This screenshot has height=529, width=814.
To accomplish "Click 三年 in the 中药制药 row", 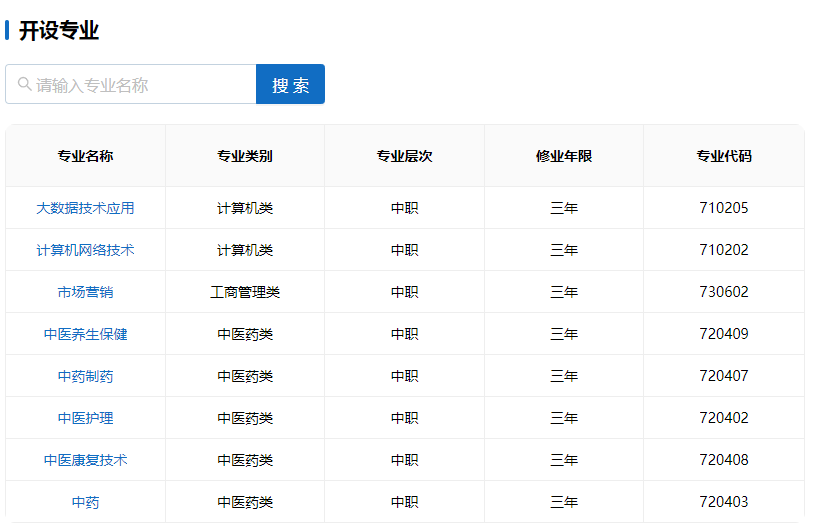I will 564,376.
